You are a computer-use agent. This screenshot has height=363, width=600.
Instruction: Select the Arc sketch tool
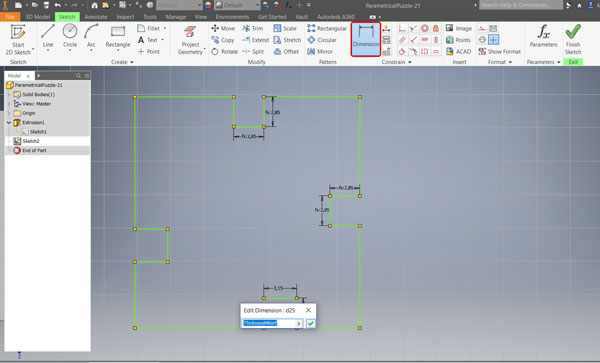(91, 37)
